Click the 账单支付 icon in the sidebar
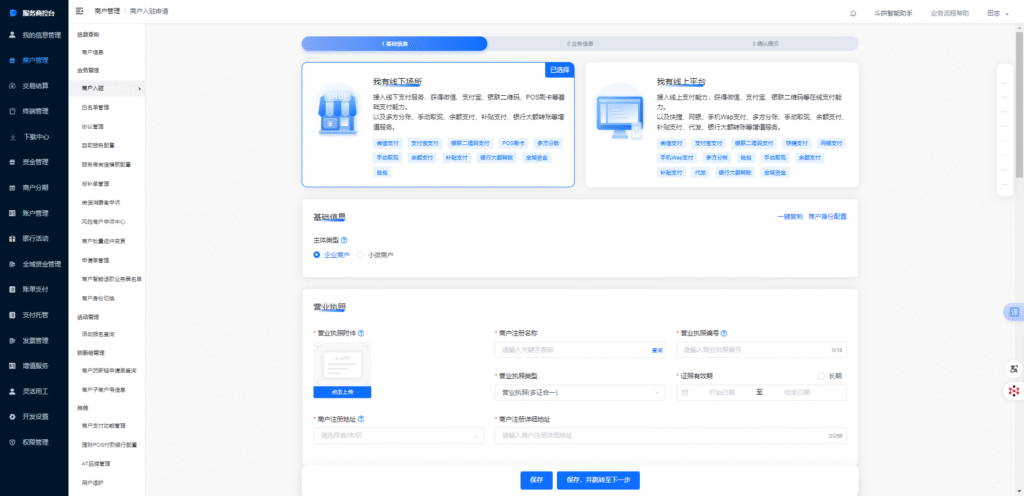Viewport: 1024px width, 496px height. coord(12,289)
